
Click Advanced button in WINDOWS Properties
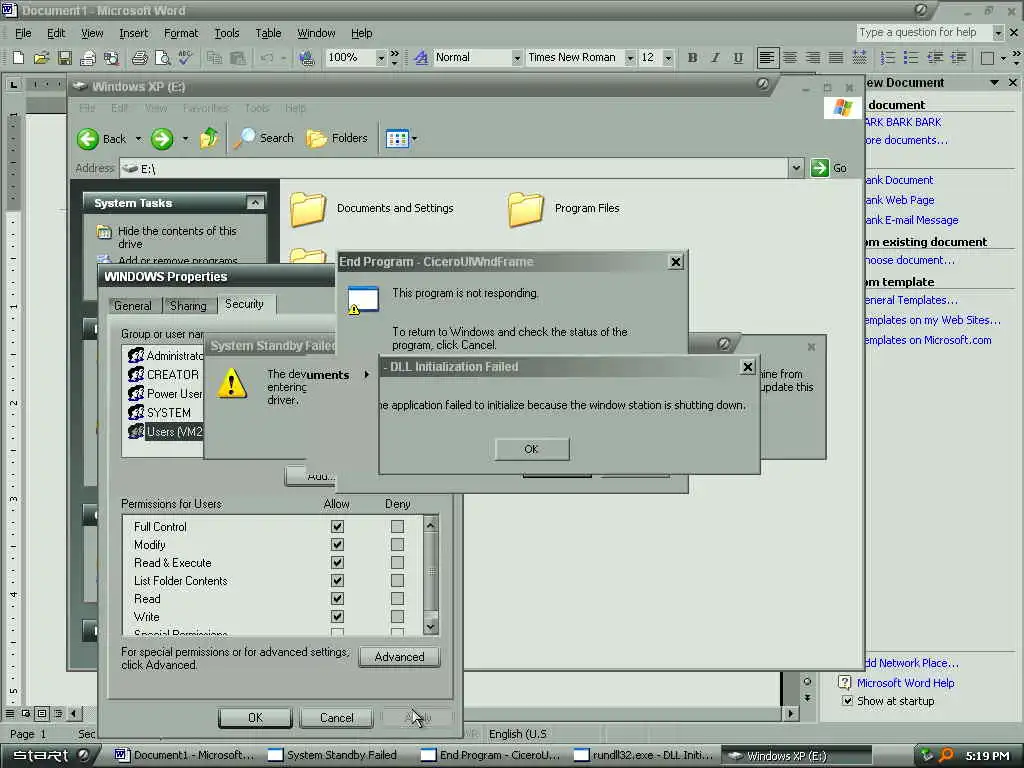[399, 657]
